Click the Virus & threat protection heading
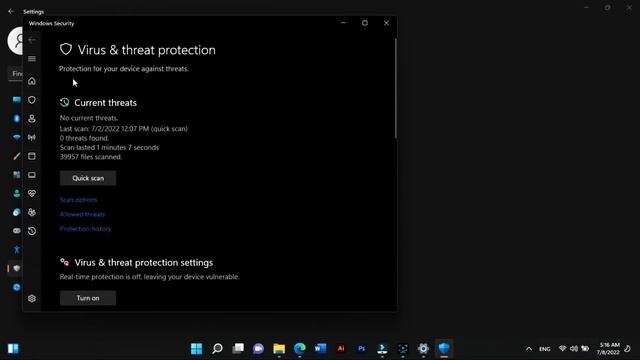Image resolution: width=640 pixels, height=360 pixels. 147,50
